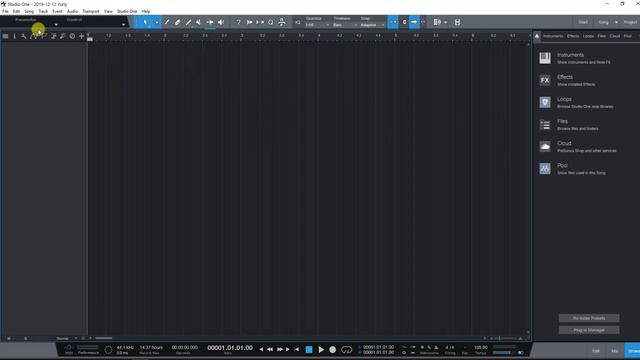Click the Record button in transport
The image size is (640, 360).
(x=333, y=349)
